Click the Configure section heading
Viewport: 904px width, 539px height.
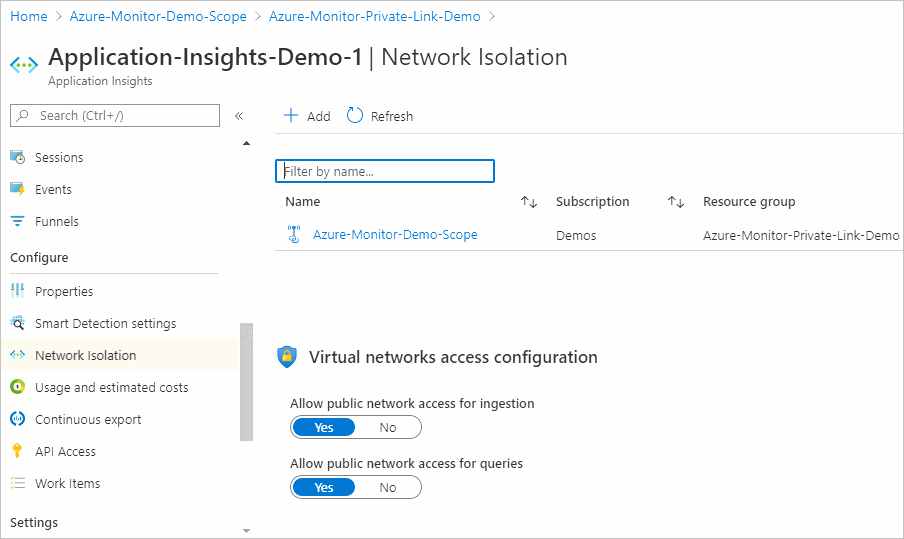39,258
